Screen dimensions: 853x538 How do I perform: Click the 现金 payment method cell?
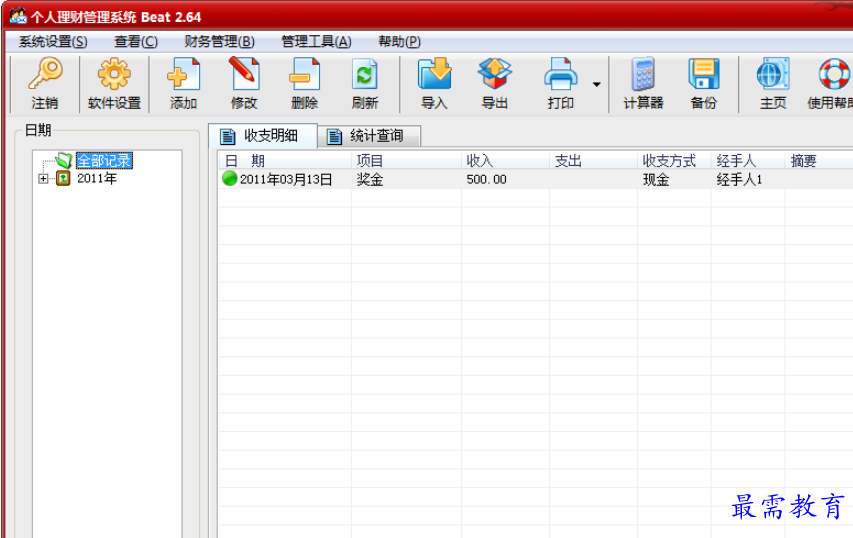[x=656, y=180]
